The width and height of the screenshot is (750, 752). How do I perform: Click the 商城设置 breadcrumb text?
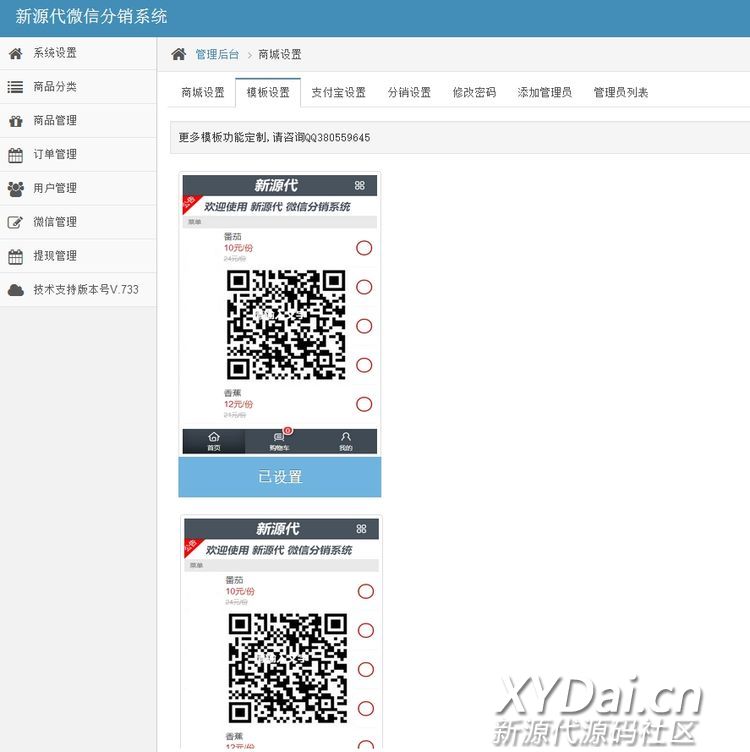click(x=280, y=54)
